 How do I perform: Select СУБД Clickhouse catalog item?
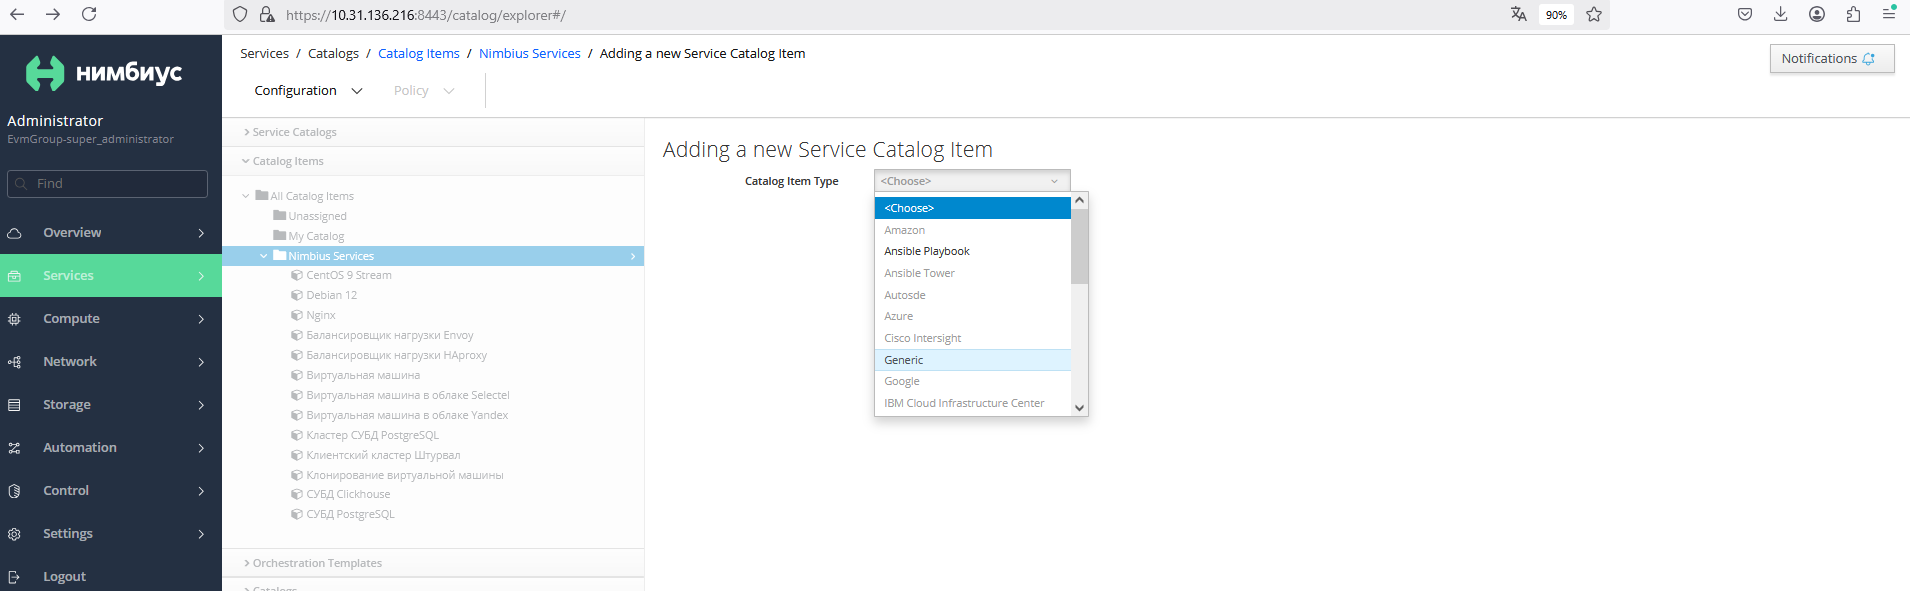pos(348,494)
